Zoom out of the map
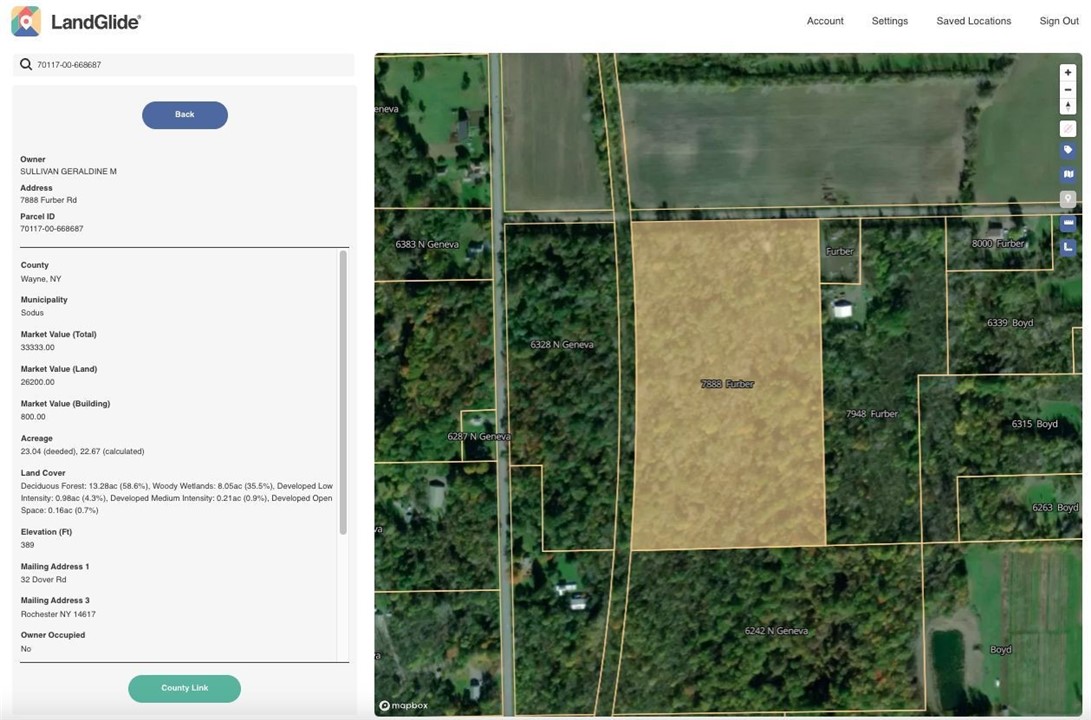 click(1067, 90)
